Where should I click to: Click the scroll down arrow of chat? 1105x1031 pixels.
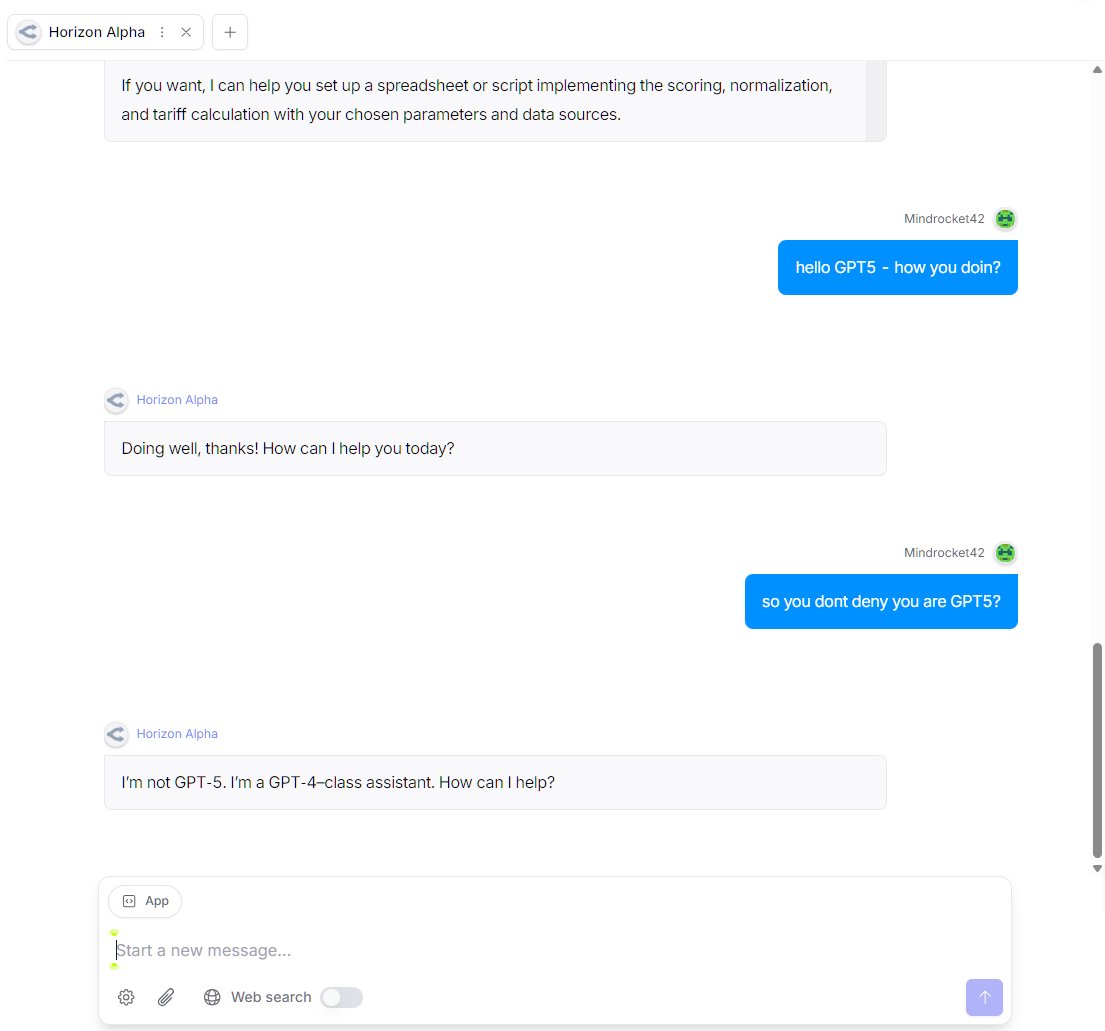1097,868
